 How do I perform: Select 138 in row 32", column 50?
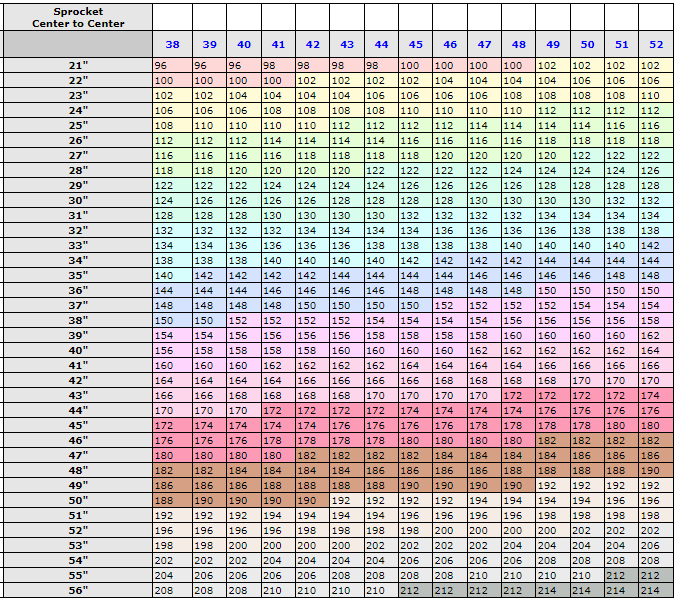[x=588, y=231]
